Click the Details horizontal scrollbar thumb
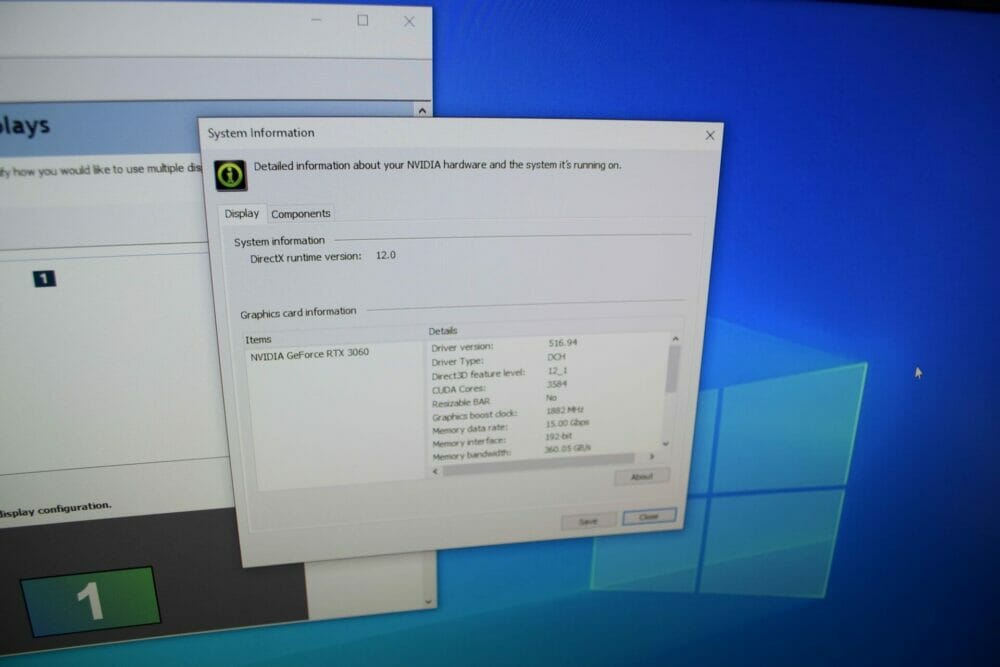Image resolution: width=1000 pixels, height=667 pixels. [539, 465]
